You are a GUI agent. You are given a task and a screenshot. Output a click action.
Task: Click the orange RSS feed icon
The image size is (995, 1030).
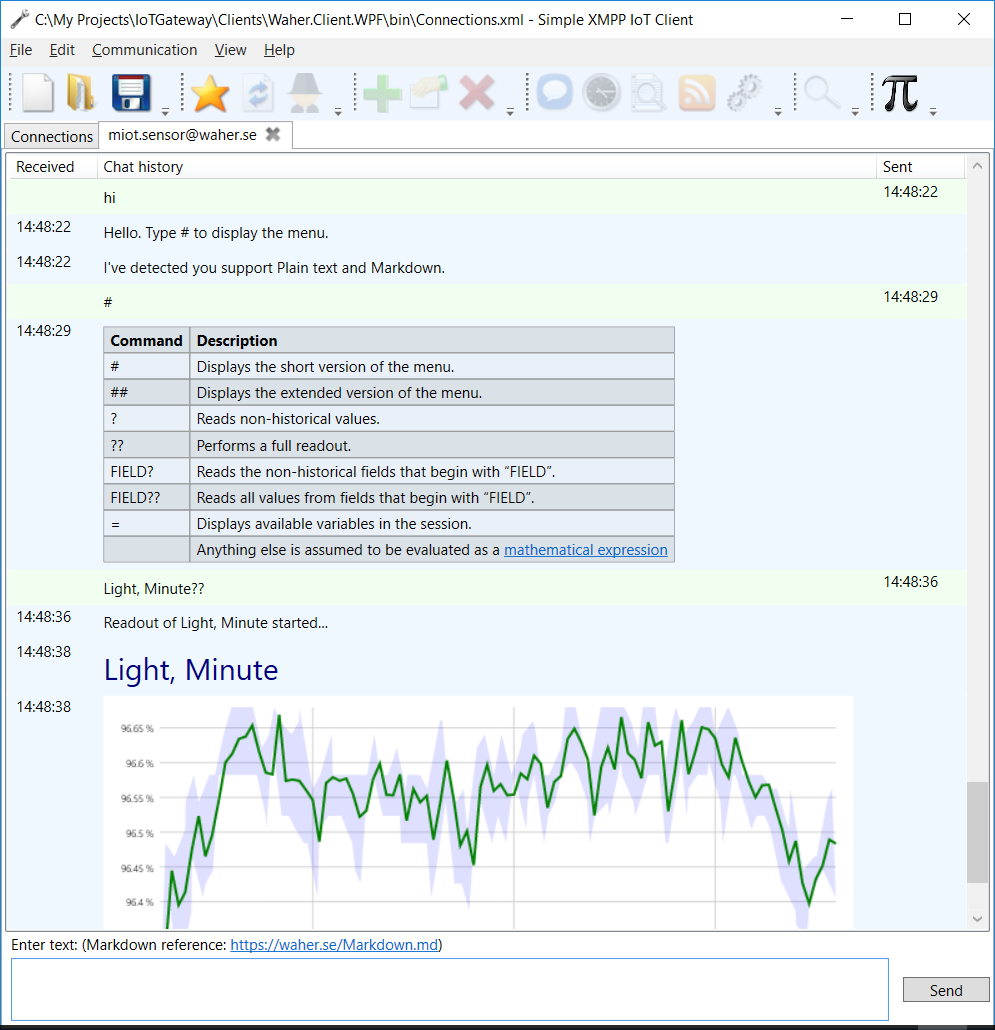[x=697, y=93]
